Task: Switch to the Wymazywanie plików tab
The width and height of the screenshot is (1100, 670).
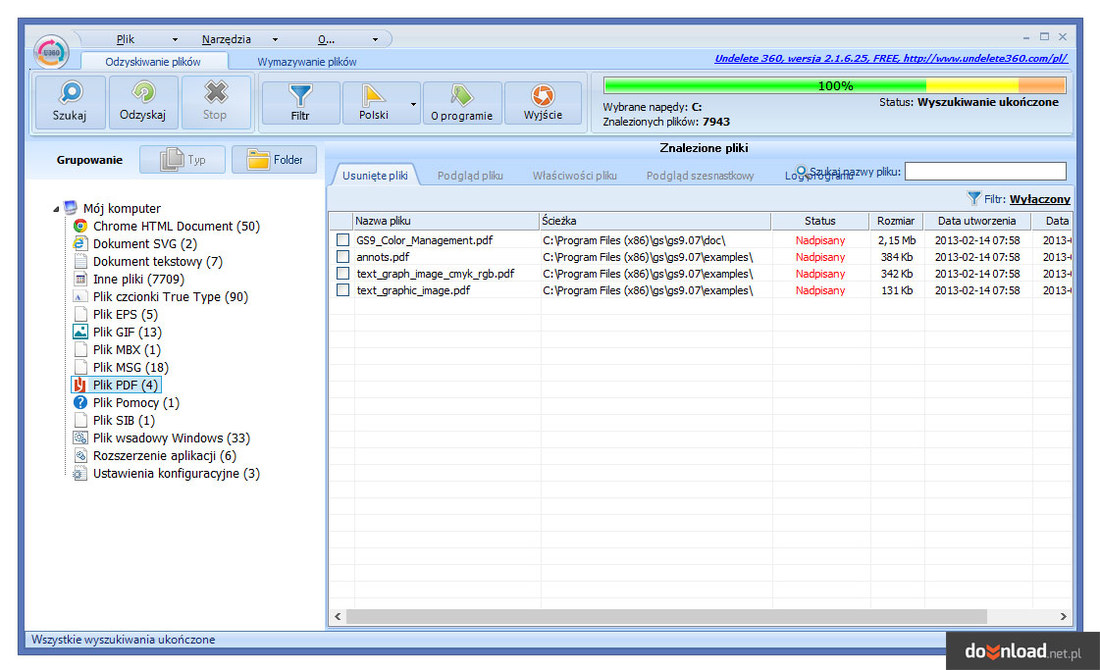Action: coord(307,62)
